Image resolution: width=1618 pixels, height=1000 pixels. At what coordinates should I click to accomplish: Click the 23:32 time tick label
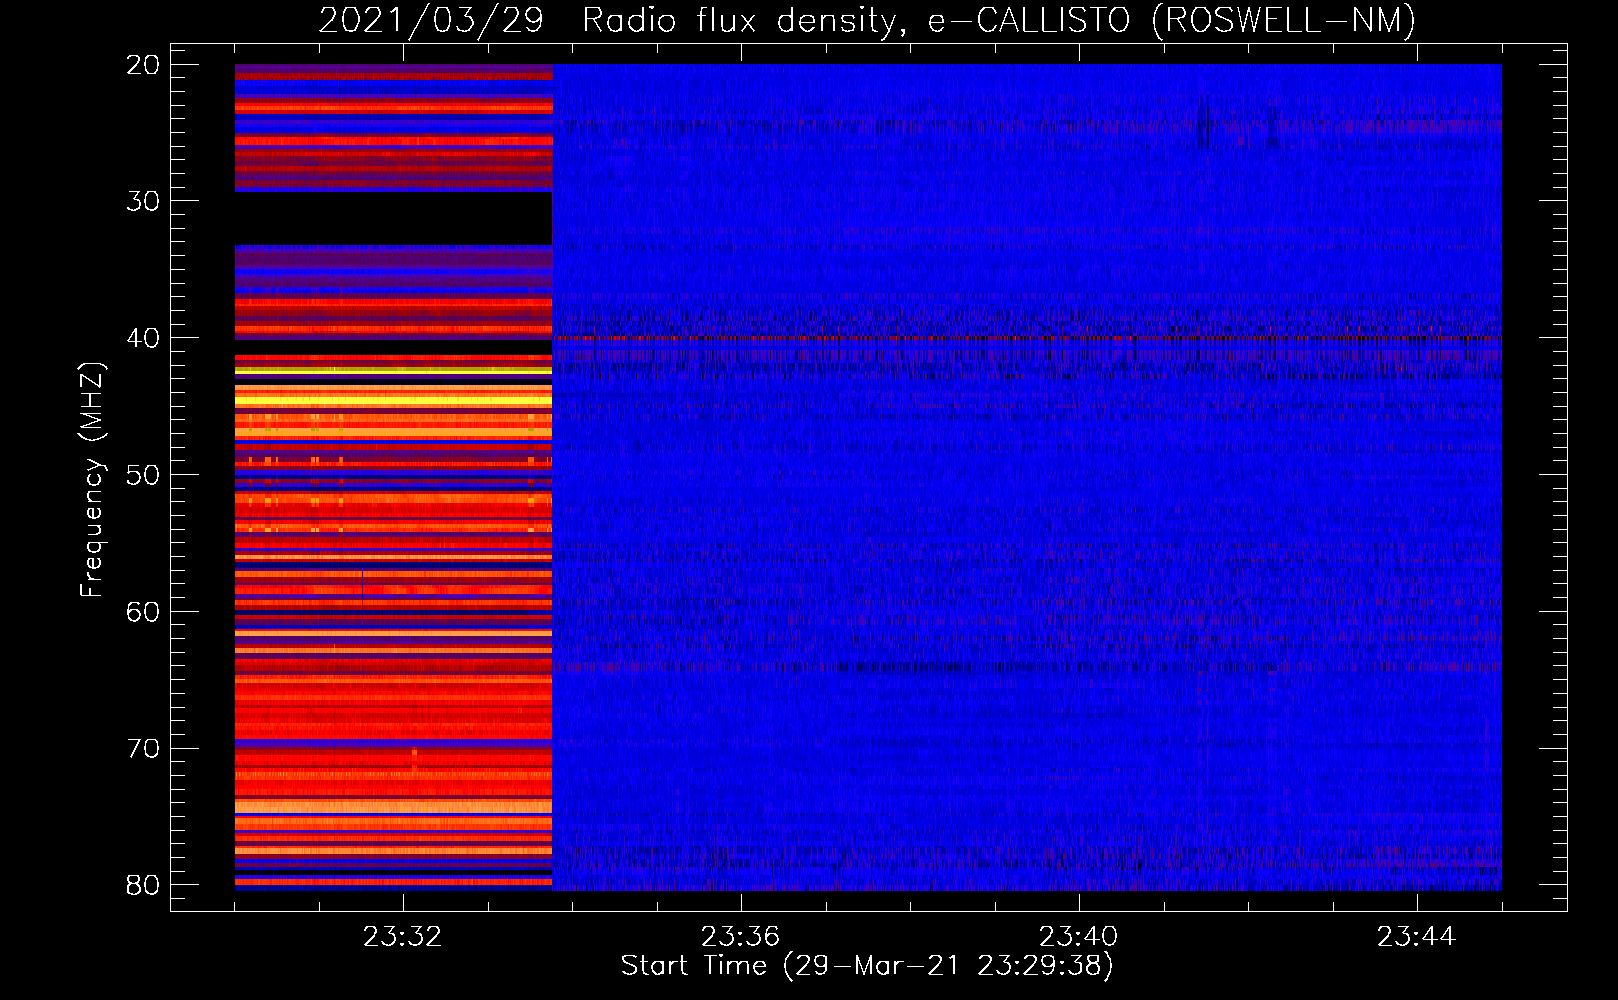[403, 937]
